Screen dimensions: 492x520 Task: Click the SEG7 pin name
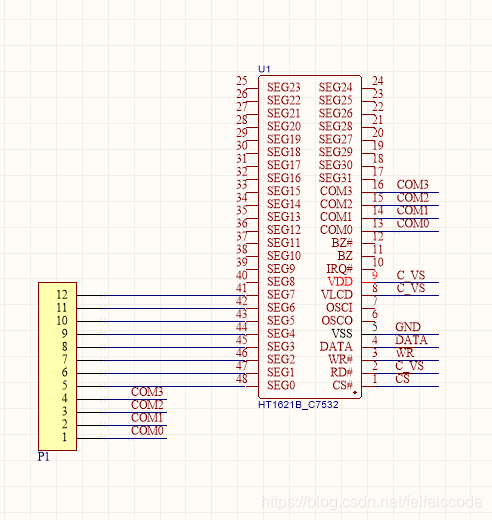pos(281,295)
